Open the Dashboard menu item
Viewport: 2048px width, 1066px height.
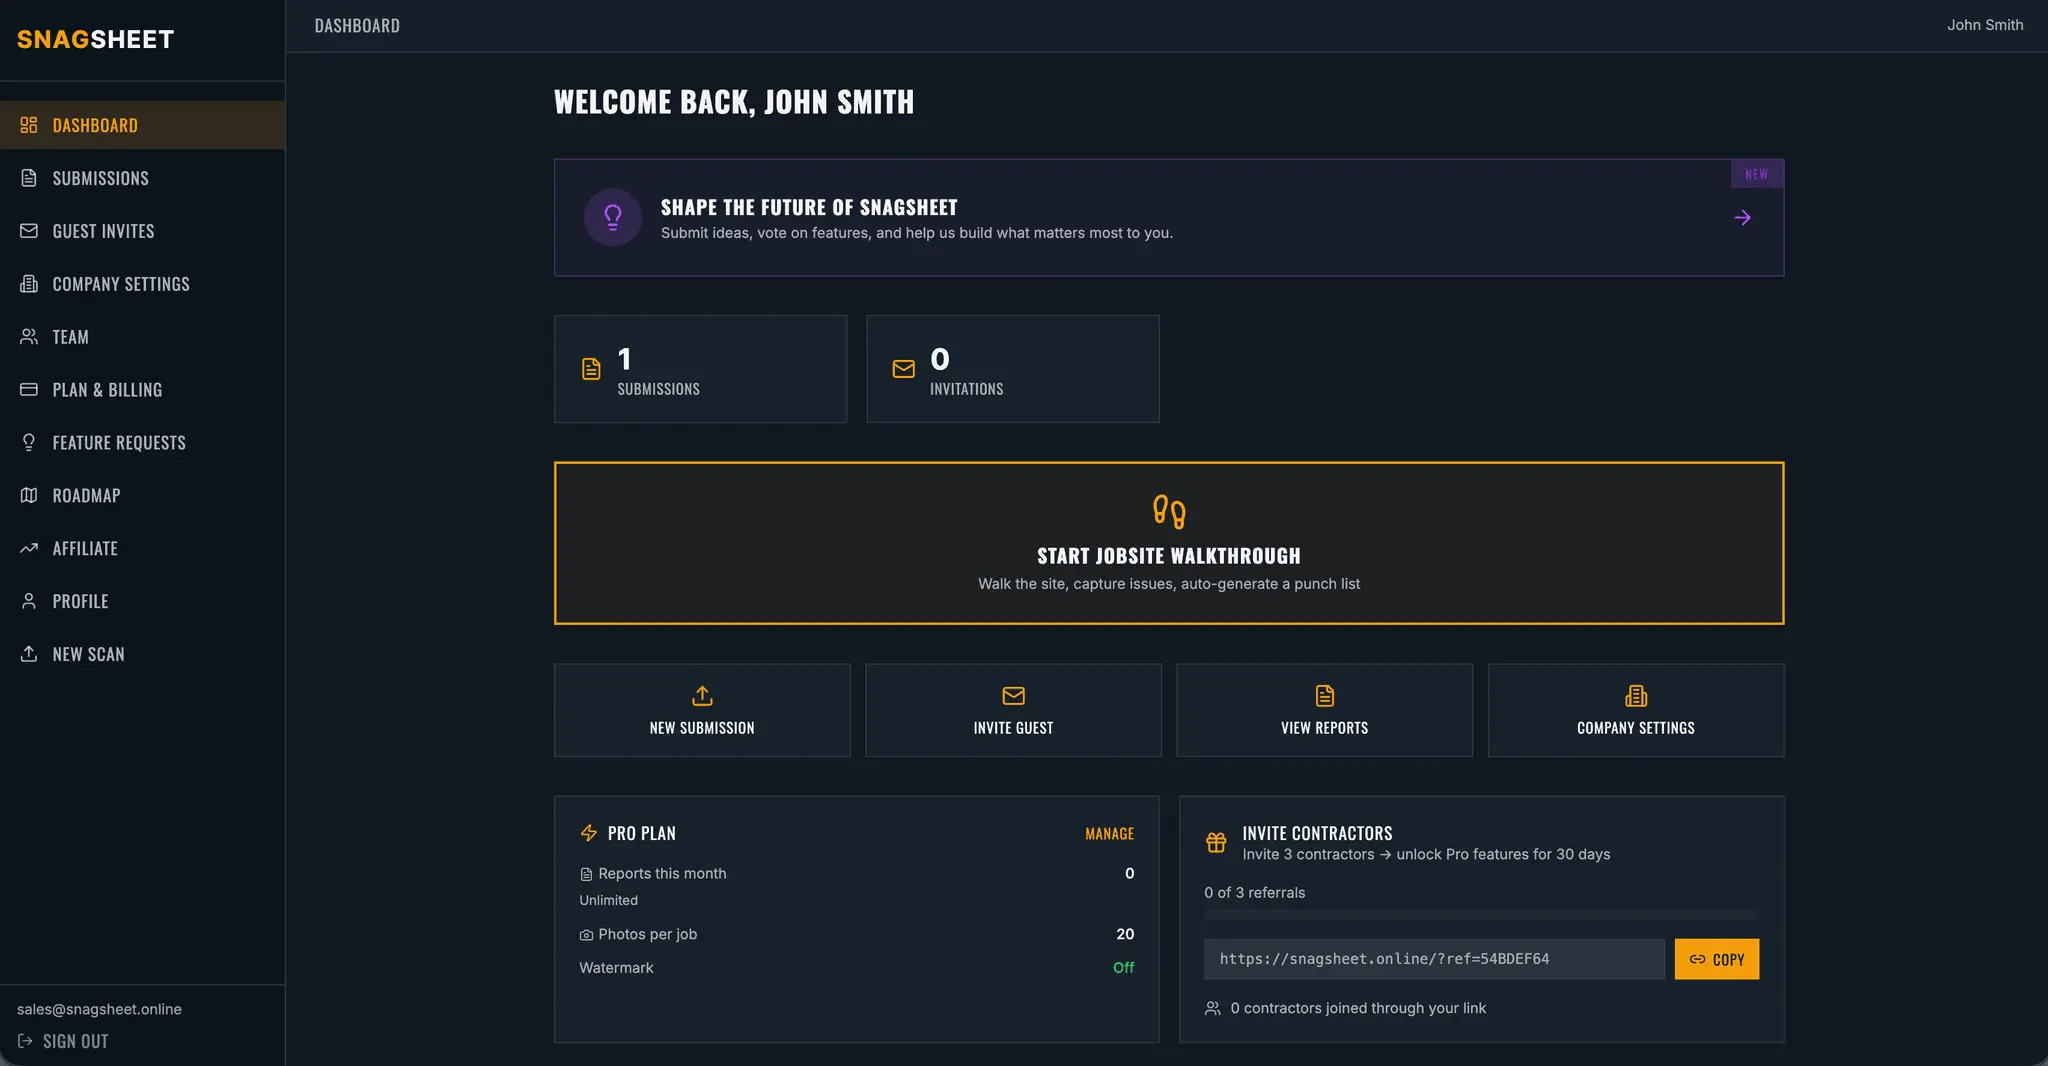(x=142, y=125)
